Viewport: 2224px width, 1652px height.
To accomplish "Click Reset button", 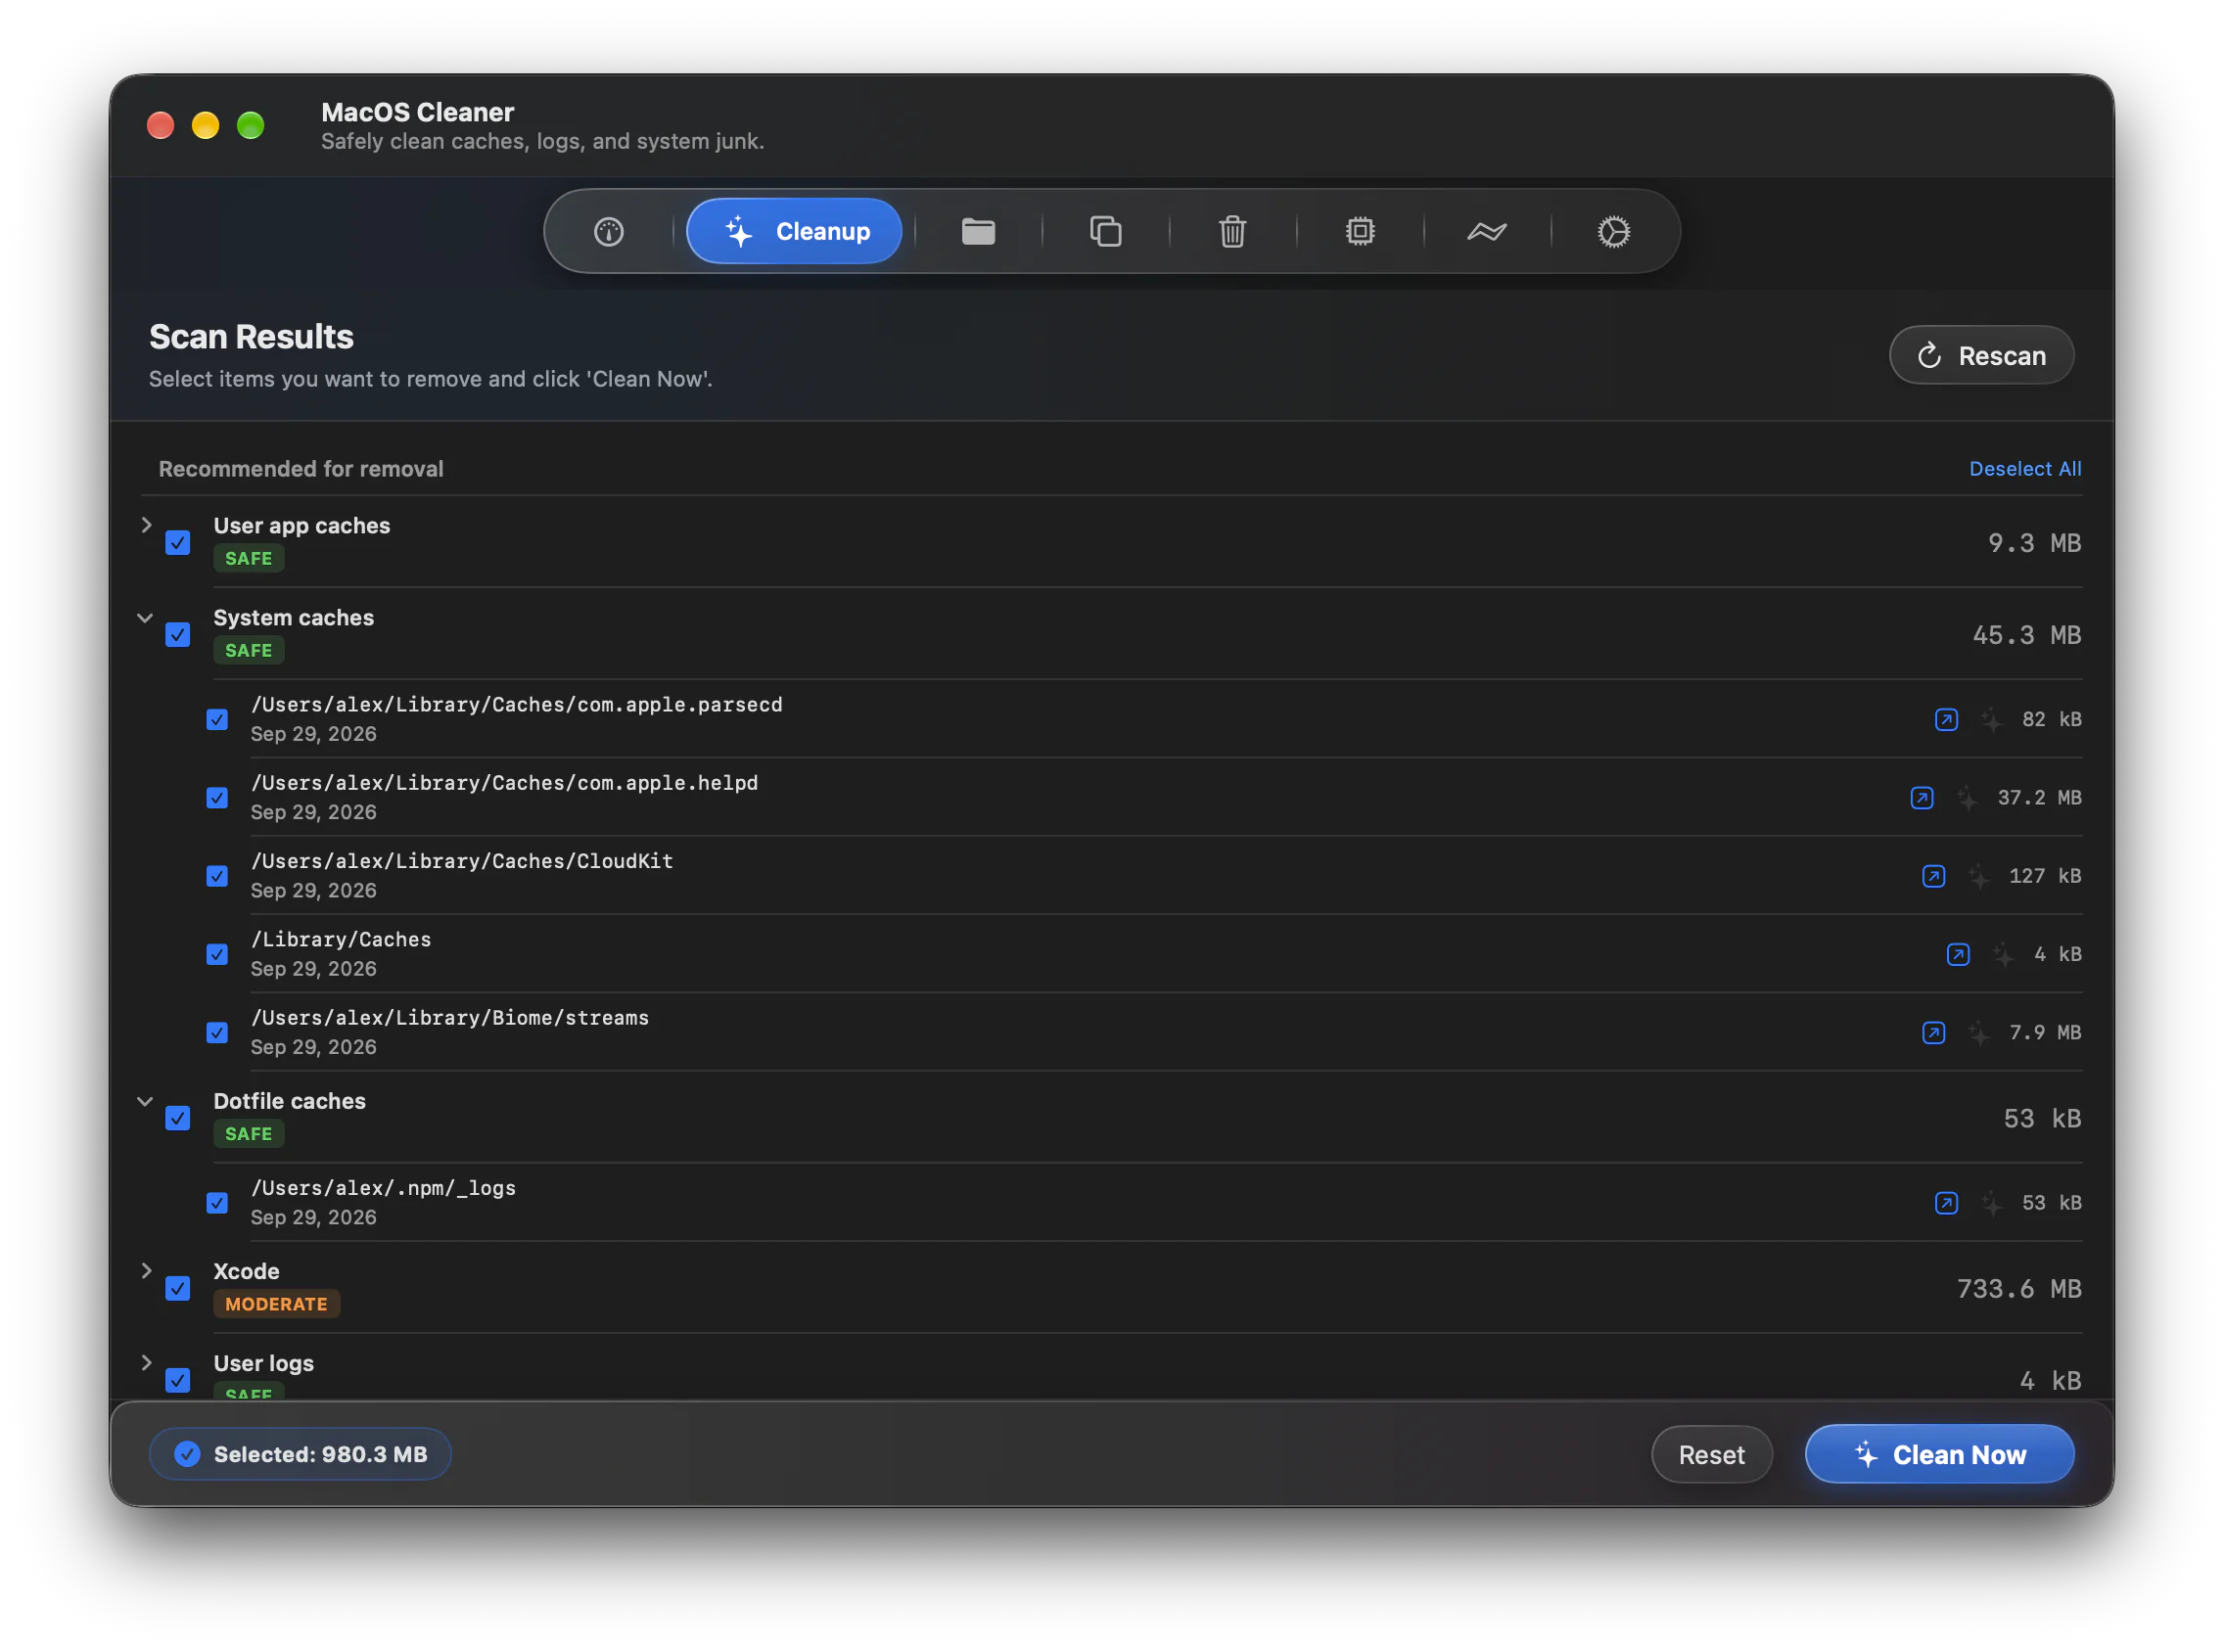I will (x=1711, y=1454).
